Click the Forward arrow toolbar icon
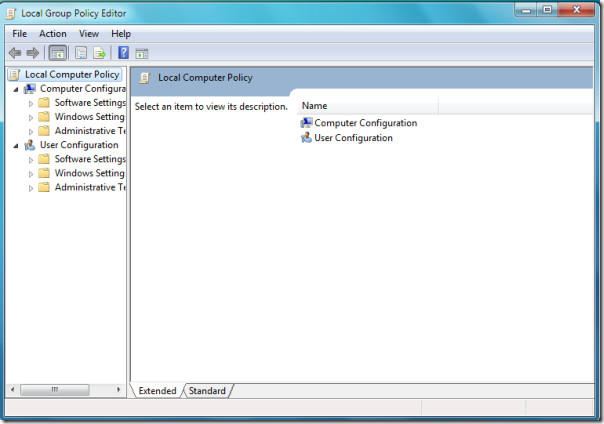 click(33, 53)
